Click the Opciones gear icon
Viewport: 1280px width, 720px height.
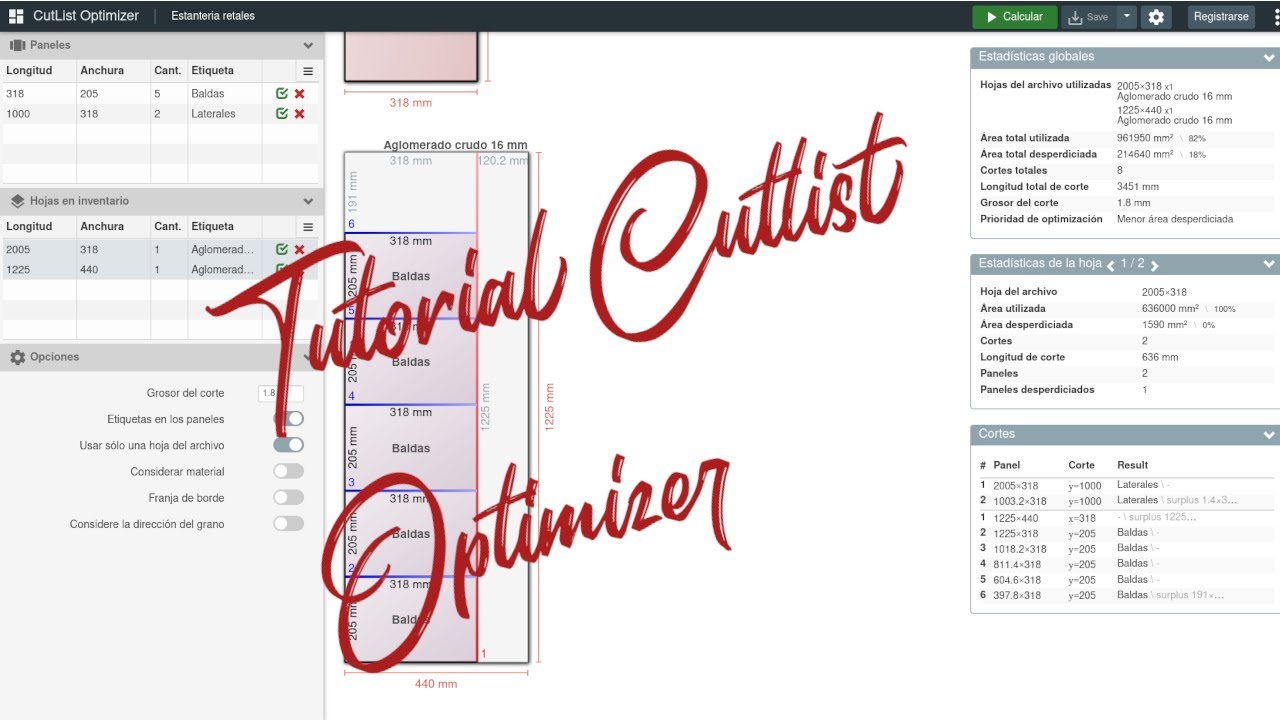click(17, 357)
